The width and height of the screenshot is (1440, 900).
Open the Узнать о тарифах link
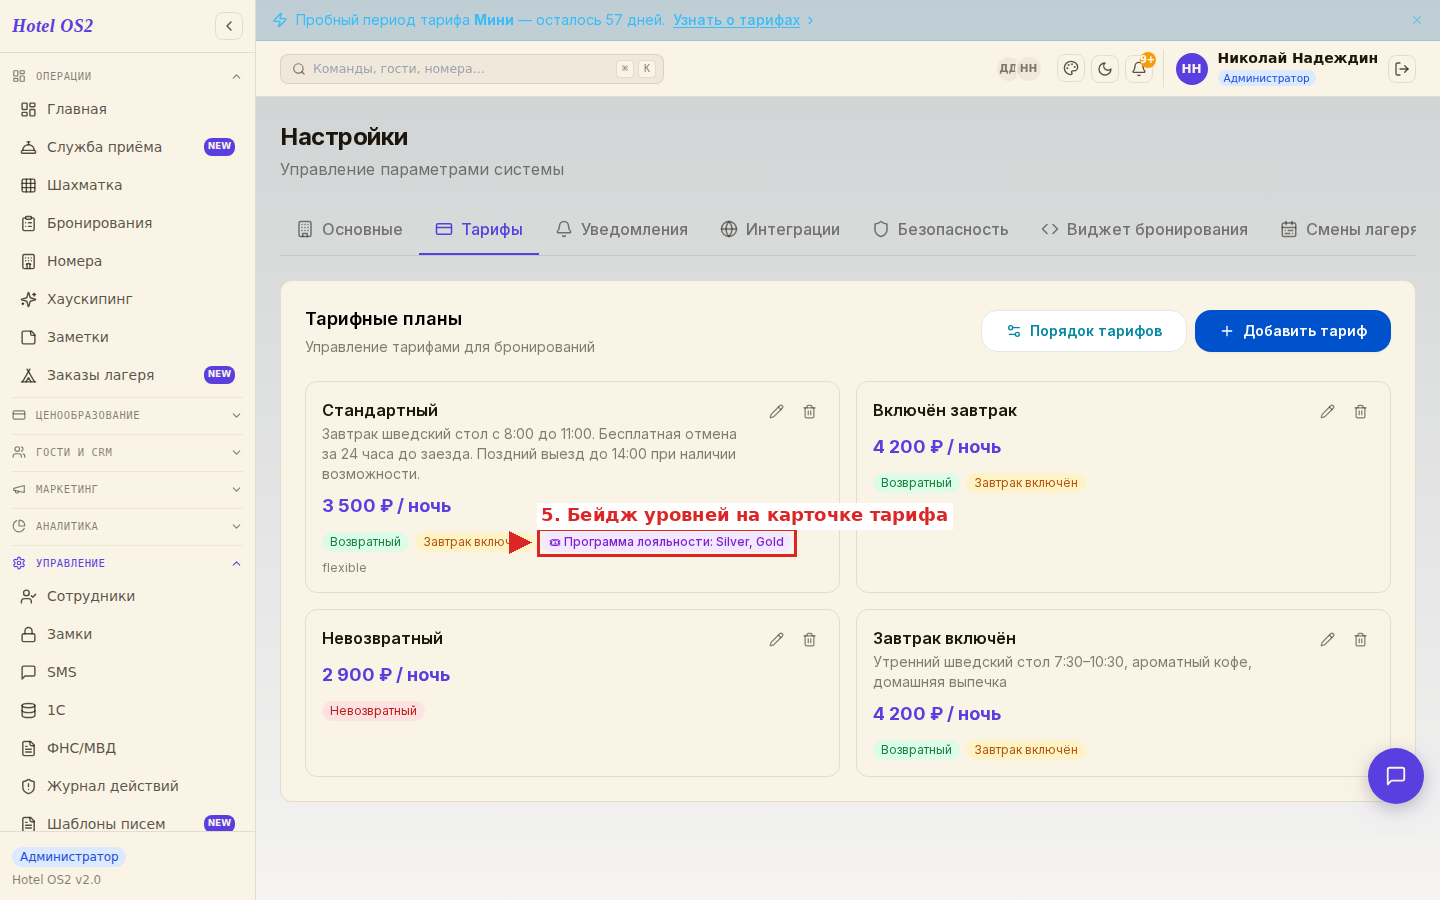coord(736,20)
